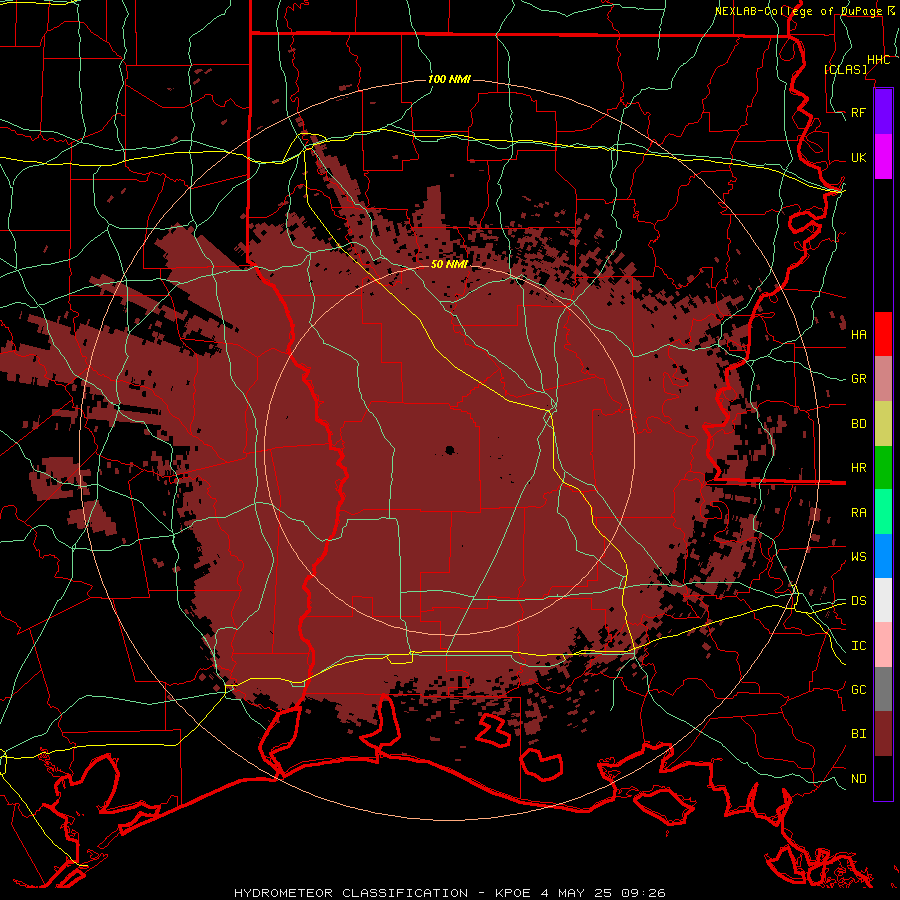Screen dimensions: 900x900
Task: Click the GR pink-brown color swatch
Action: tap(883, 379)
